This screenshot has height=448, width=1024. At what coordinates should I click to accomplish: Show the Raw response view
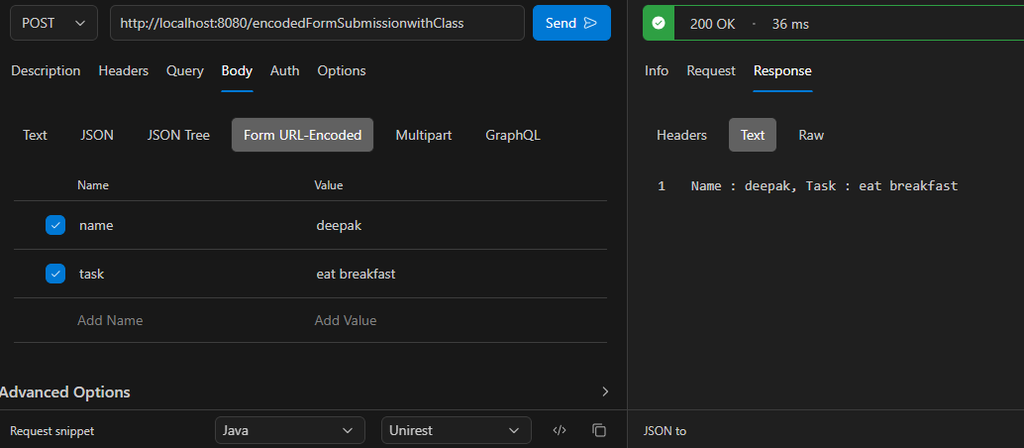(811, 135)
